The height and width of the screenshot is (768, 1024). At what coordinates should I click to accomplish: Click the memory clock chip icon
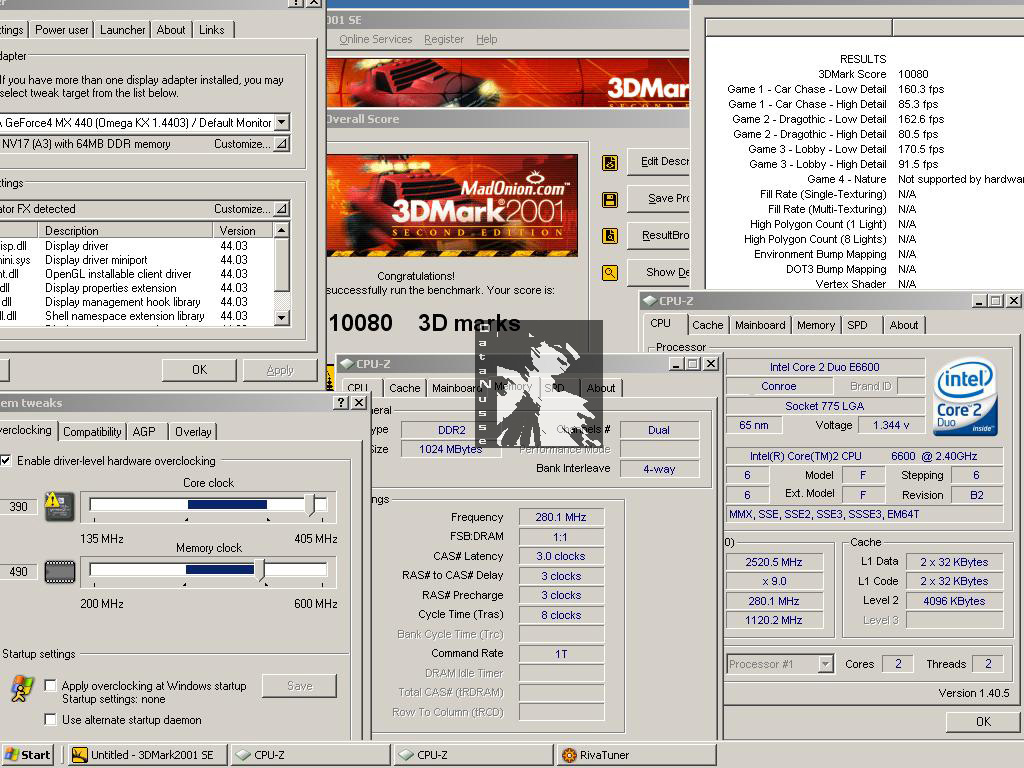tap(59, 572)
